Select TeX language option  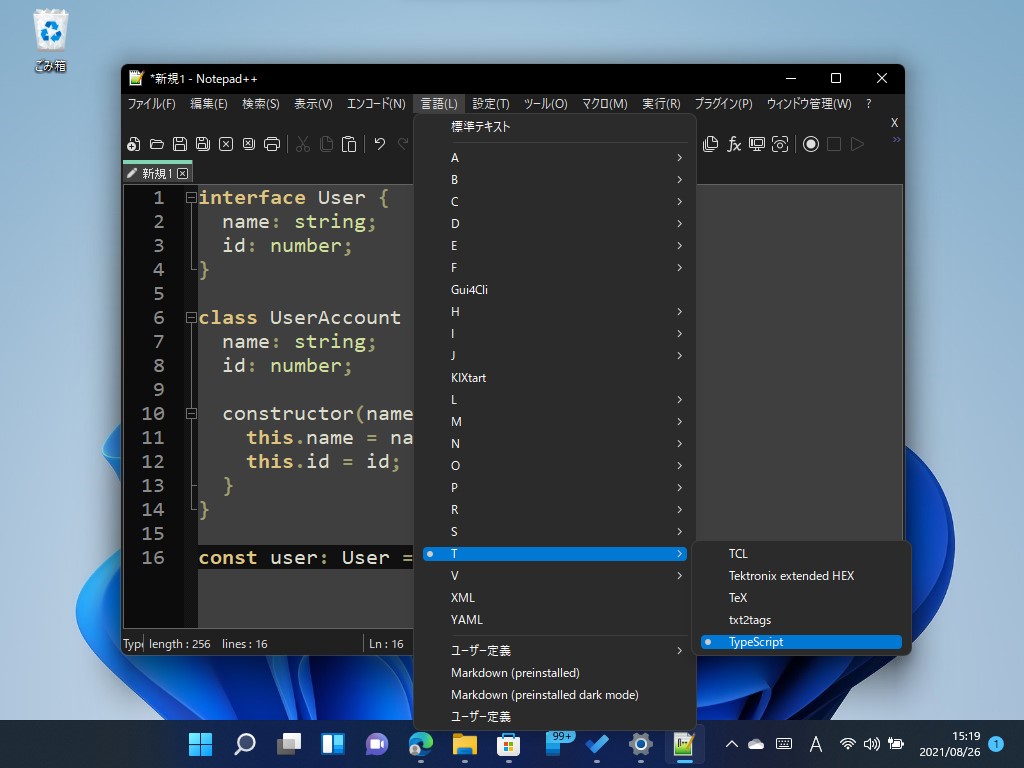click(x=737, y=597)
